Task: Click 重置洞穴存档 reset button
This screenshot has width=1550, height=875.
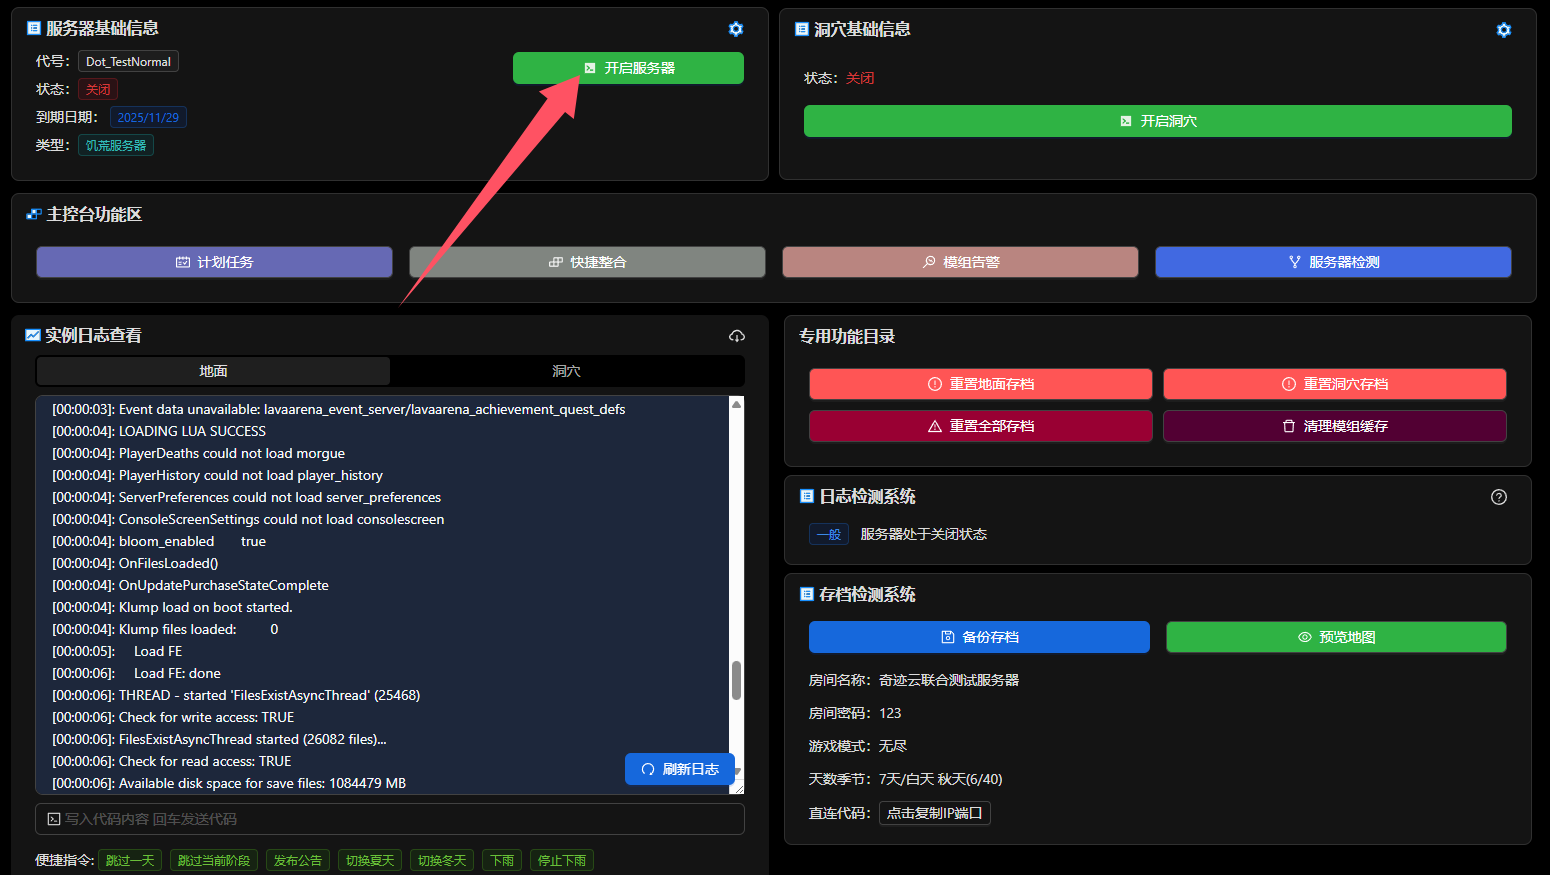Action: 1335,384
